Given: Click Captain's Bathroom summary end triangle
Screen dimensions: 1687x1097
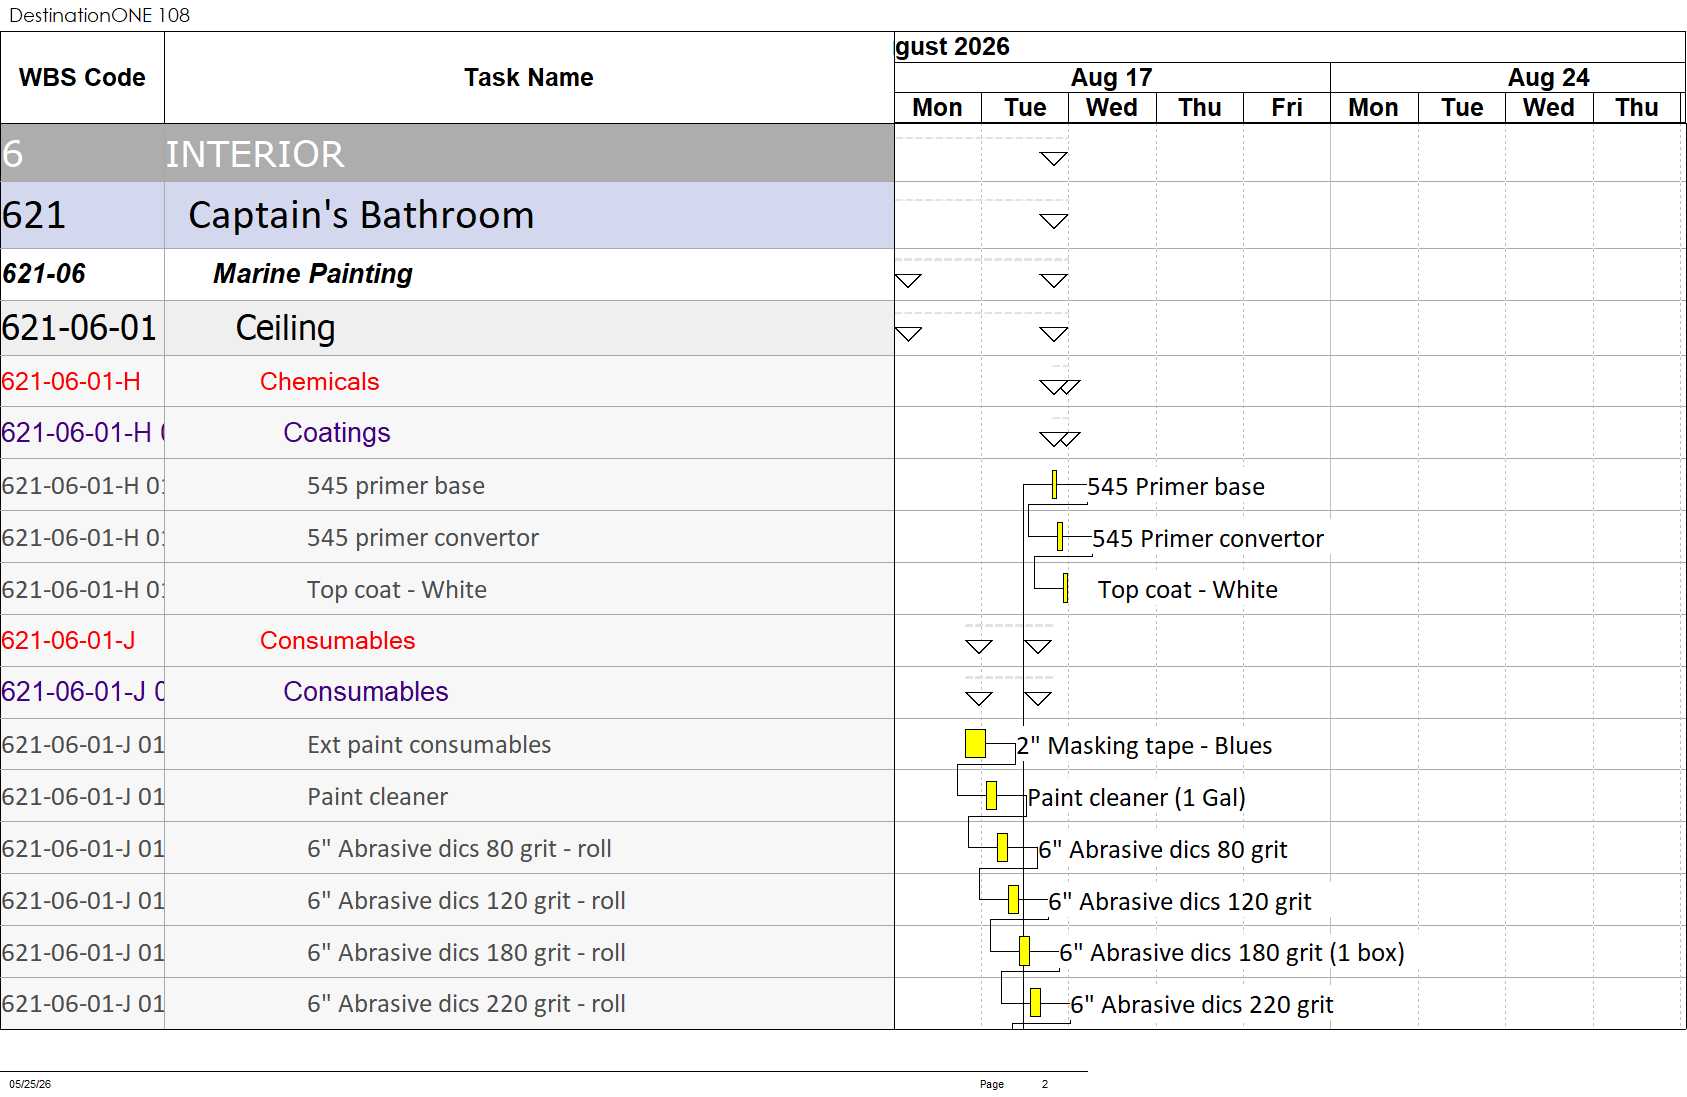Looking at the screenshot, I should (x=1054, y=221).
